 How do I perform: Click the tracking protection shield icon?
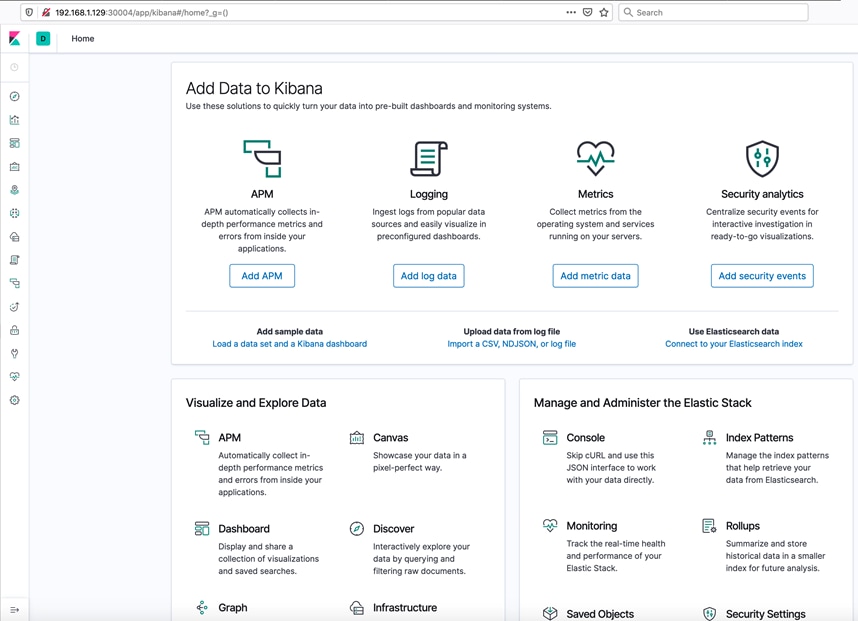(29, 12)
